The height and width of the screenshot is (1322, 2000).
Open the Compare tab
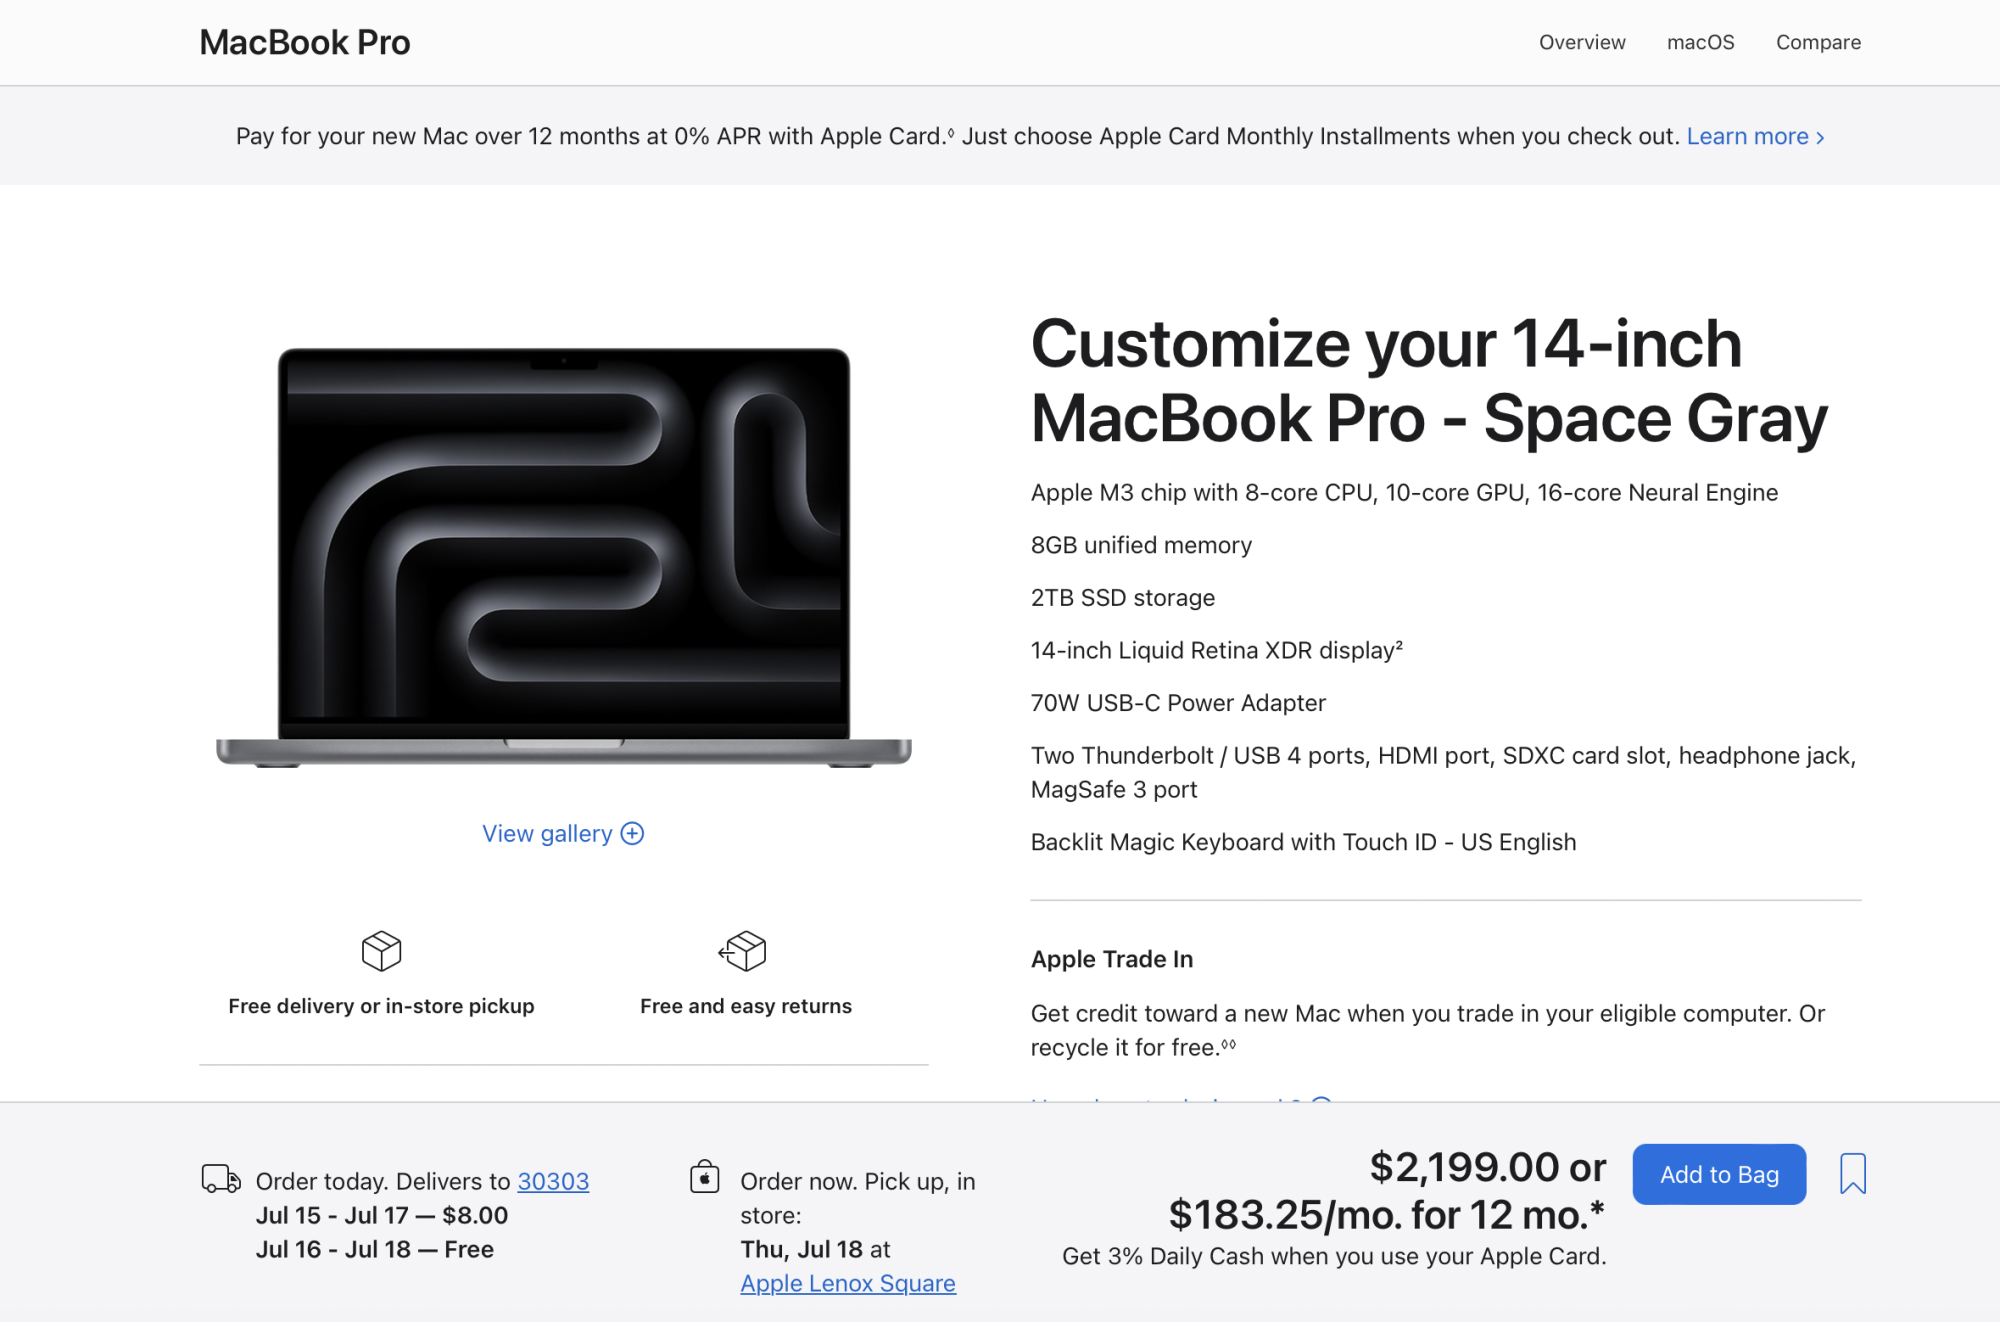(x=1818, y=42)
